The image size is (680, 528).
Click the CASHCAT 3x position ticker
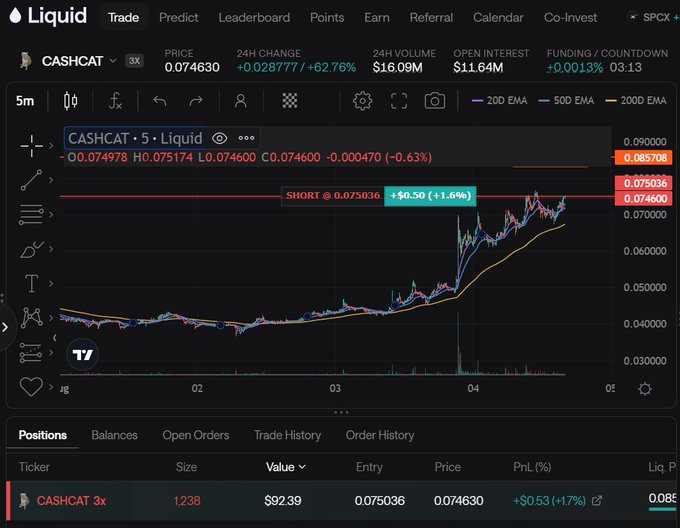[71, 501]
